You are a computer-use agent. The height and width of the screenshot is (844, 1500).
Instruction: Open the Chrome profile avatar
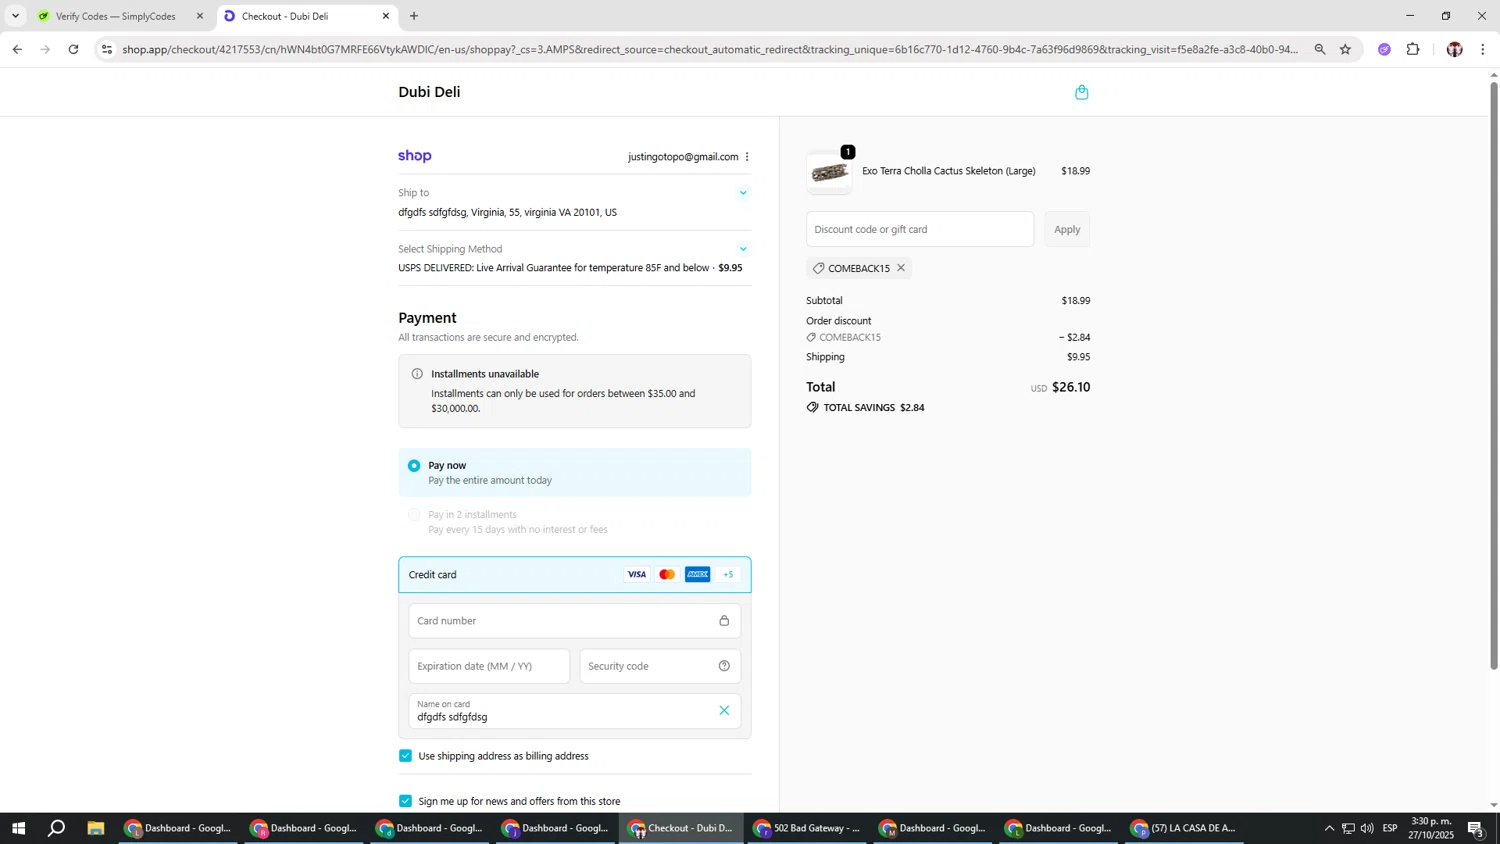[x=1454, y=49]
